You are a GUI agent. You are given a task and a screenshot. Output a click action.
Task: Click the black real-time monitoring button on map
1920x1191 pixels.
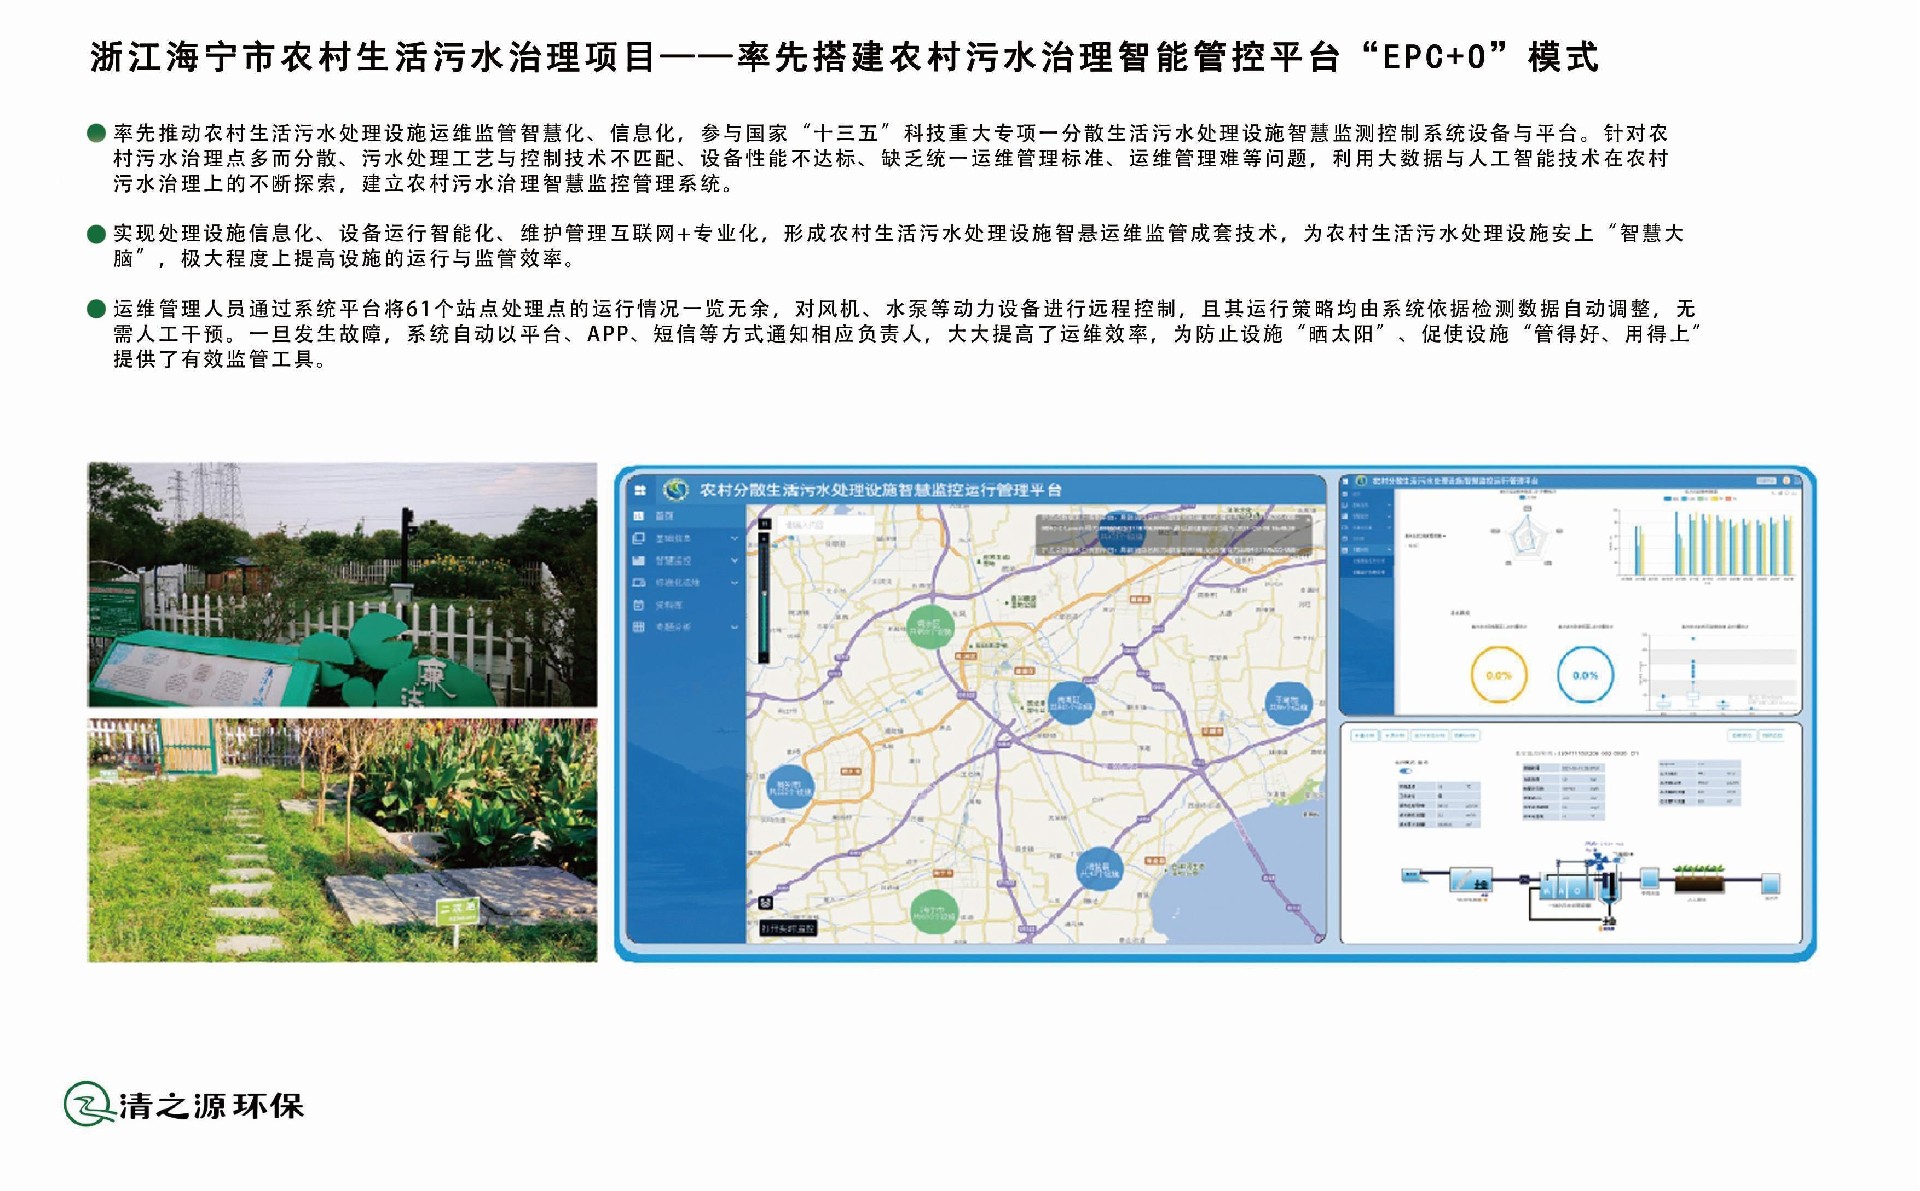coord(788,928)
